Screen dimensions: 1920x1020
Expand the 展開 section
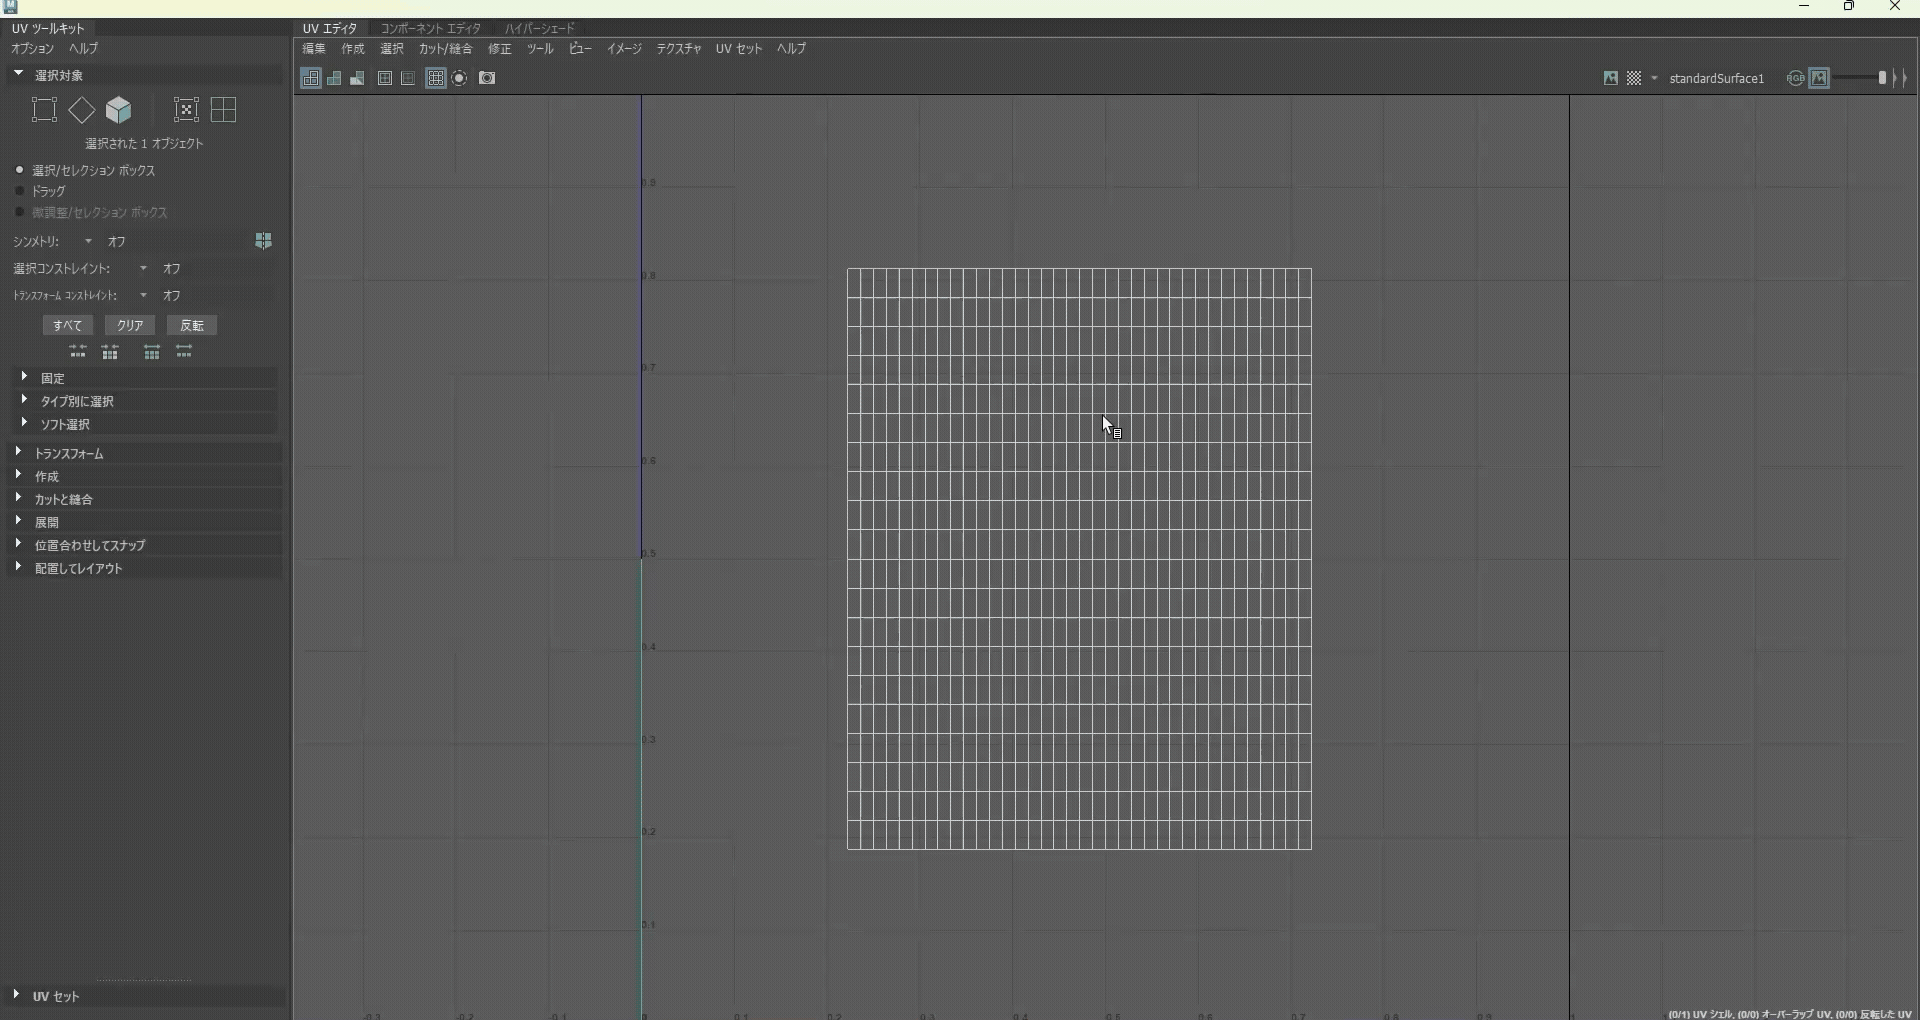point(145,522)
